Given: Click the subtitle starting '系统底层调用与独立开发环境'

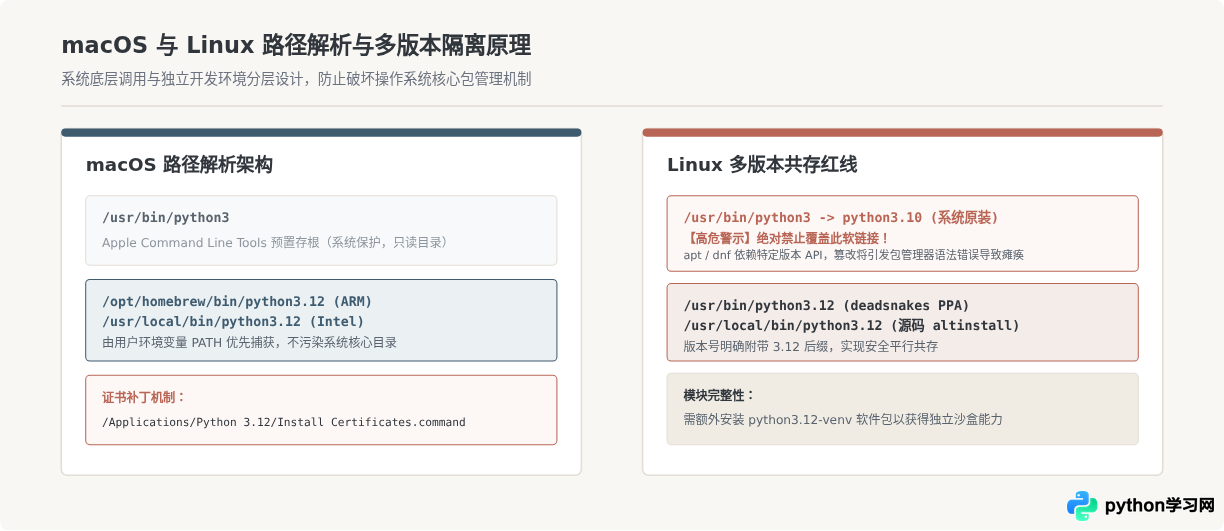Looking at the screenshot, I should 296,79.
